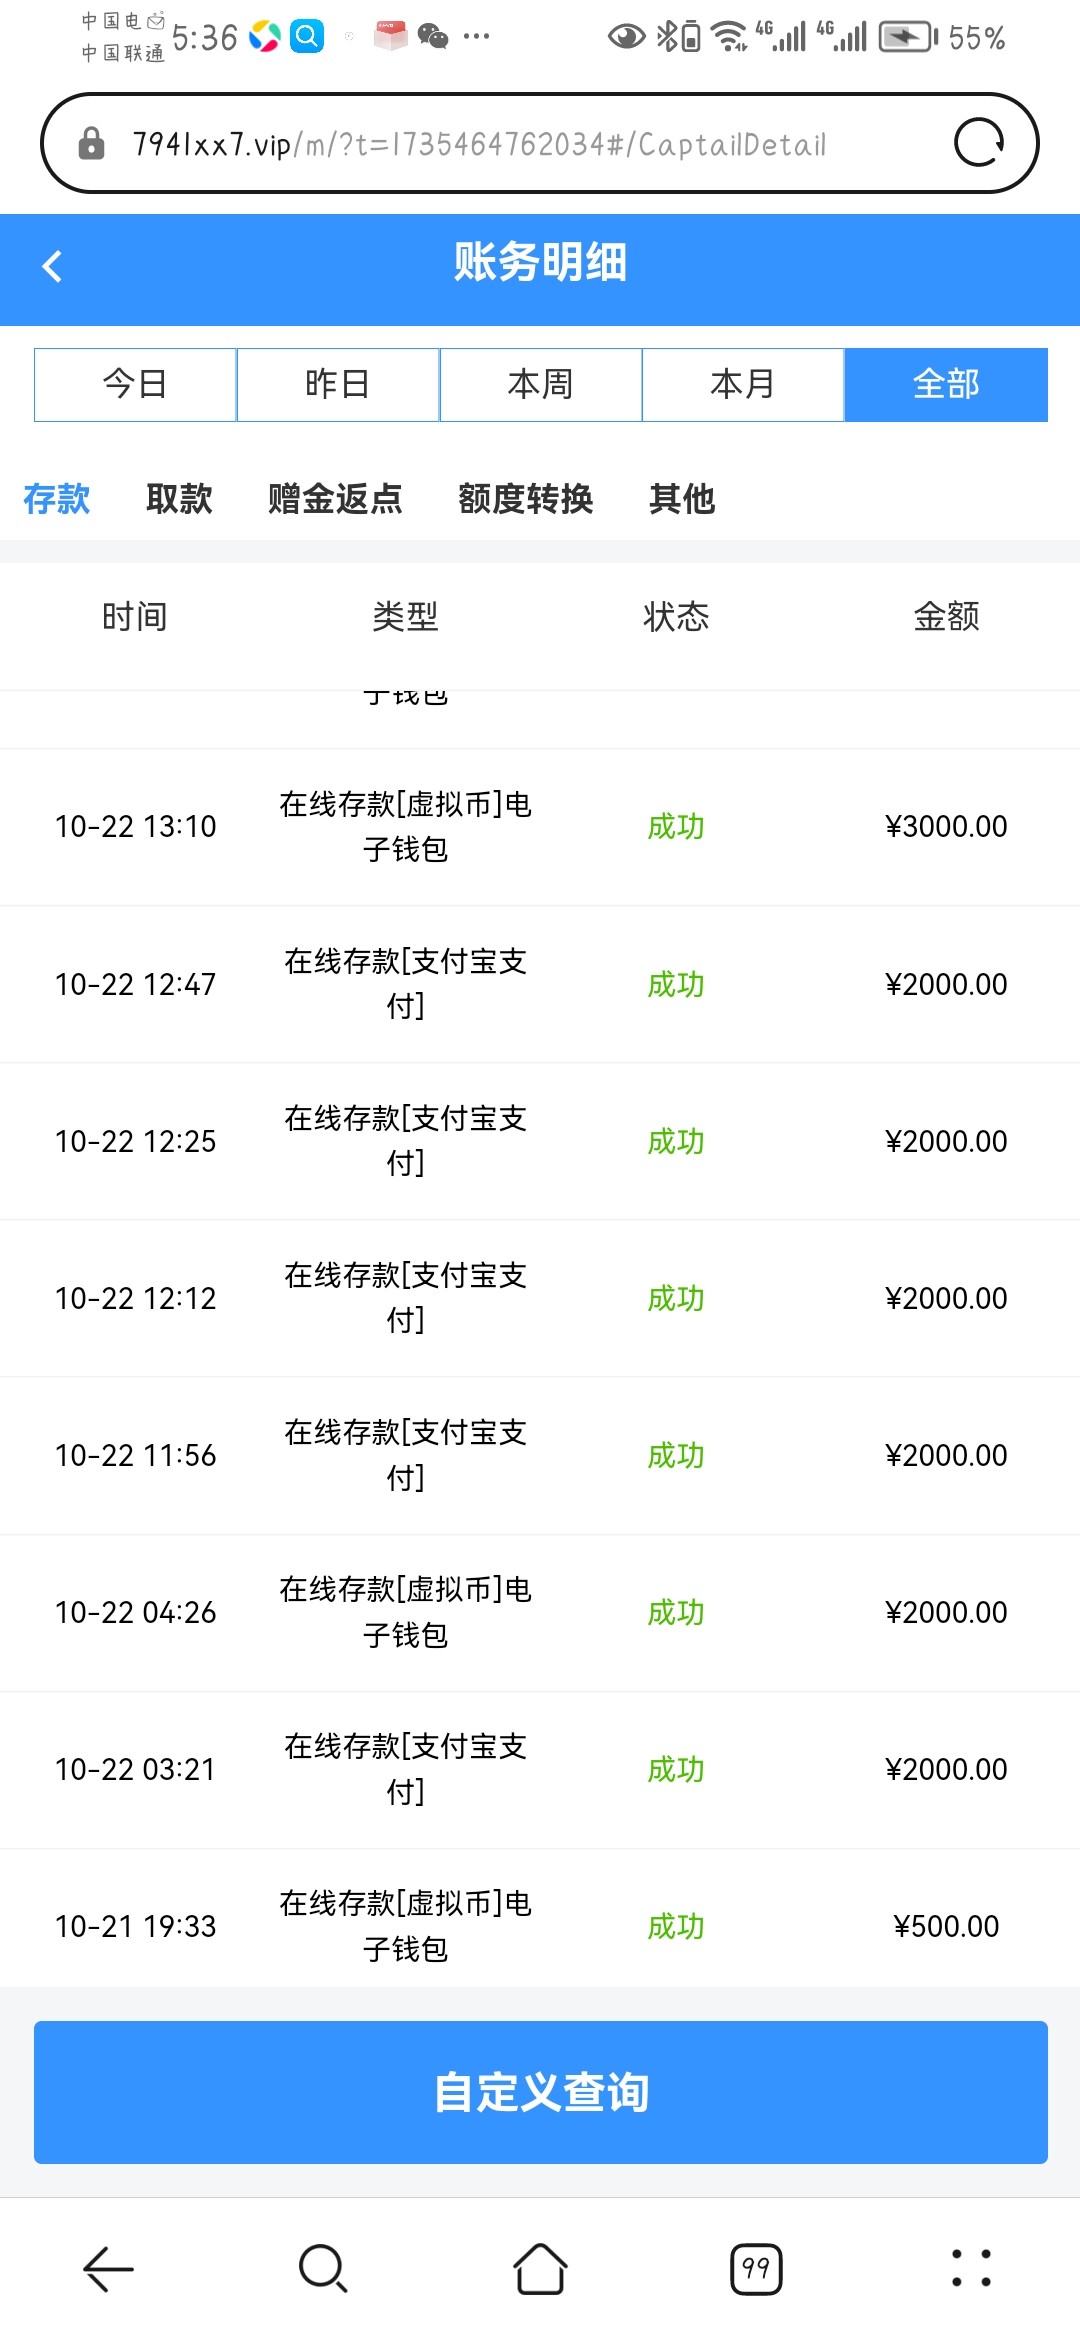
Task: Tap the back arrow in the blue header
Action: [x=53, y=266]
